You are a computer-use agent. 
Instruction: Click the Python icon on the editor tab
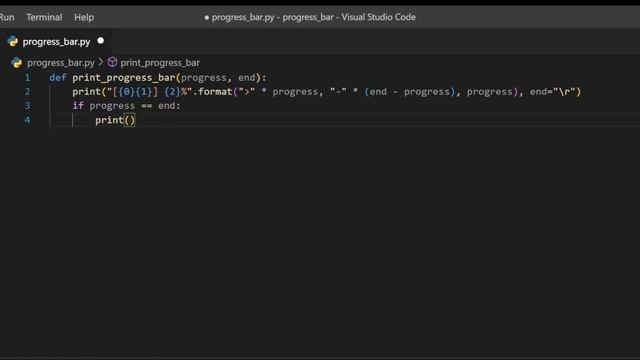point(13,41)
